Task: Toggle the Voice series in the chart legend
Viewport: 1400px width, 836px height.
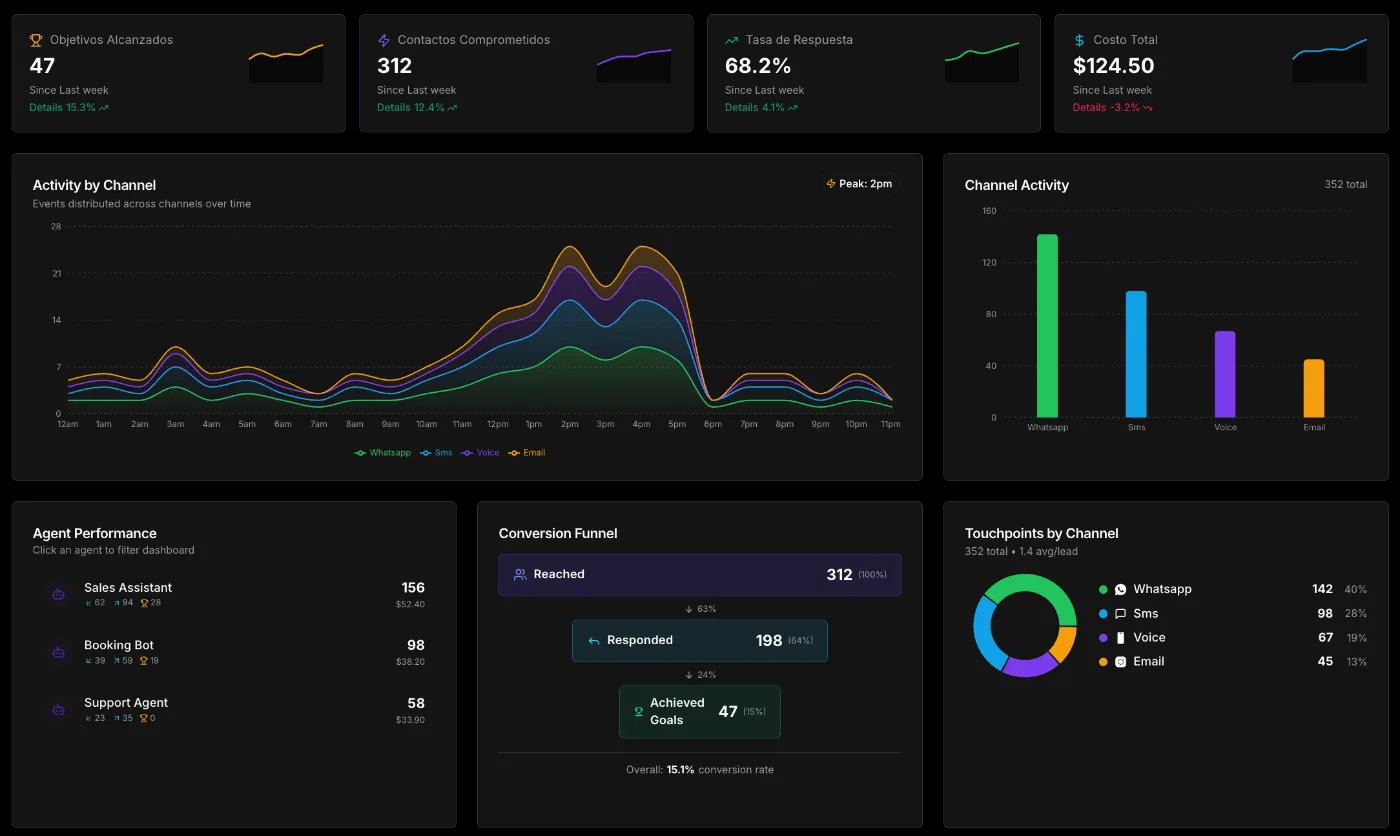Action: 480,453
